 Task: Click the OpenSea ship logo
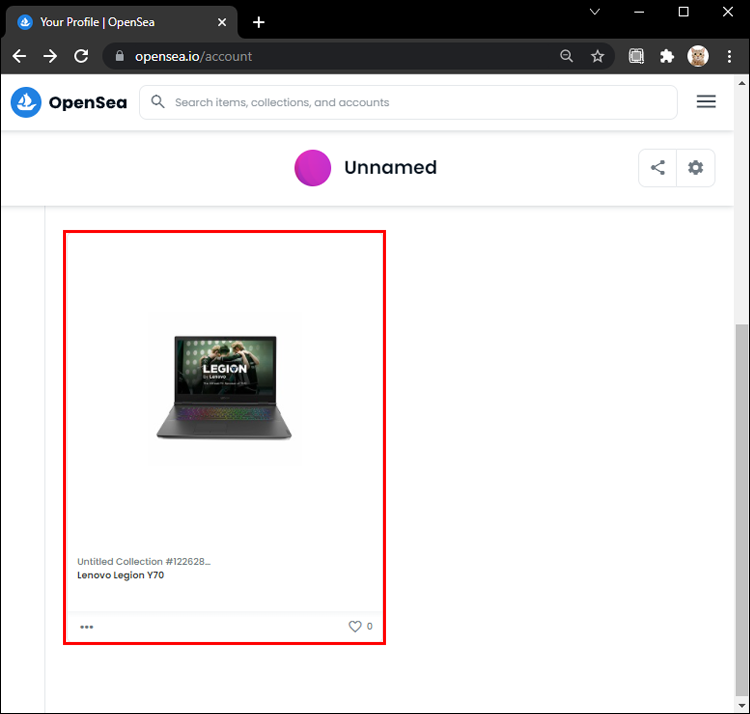[x=26, y=102]
